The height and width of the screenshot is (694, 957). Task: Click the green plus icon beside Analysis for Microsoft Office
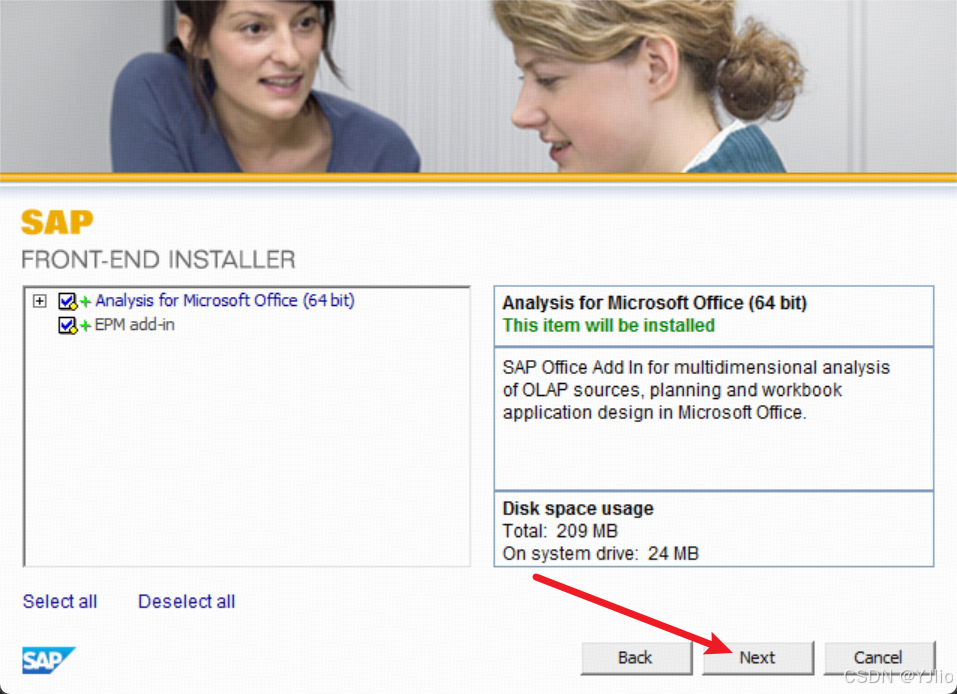click(85, 302)
